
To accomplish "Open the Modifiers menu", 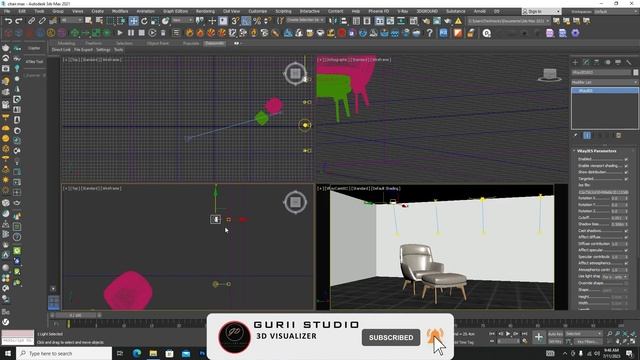I will coord(120,11).
